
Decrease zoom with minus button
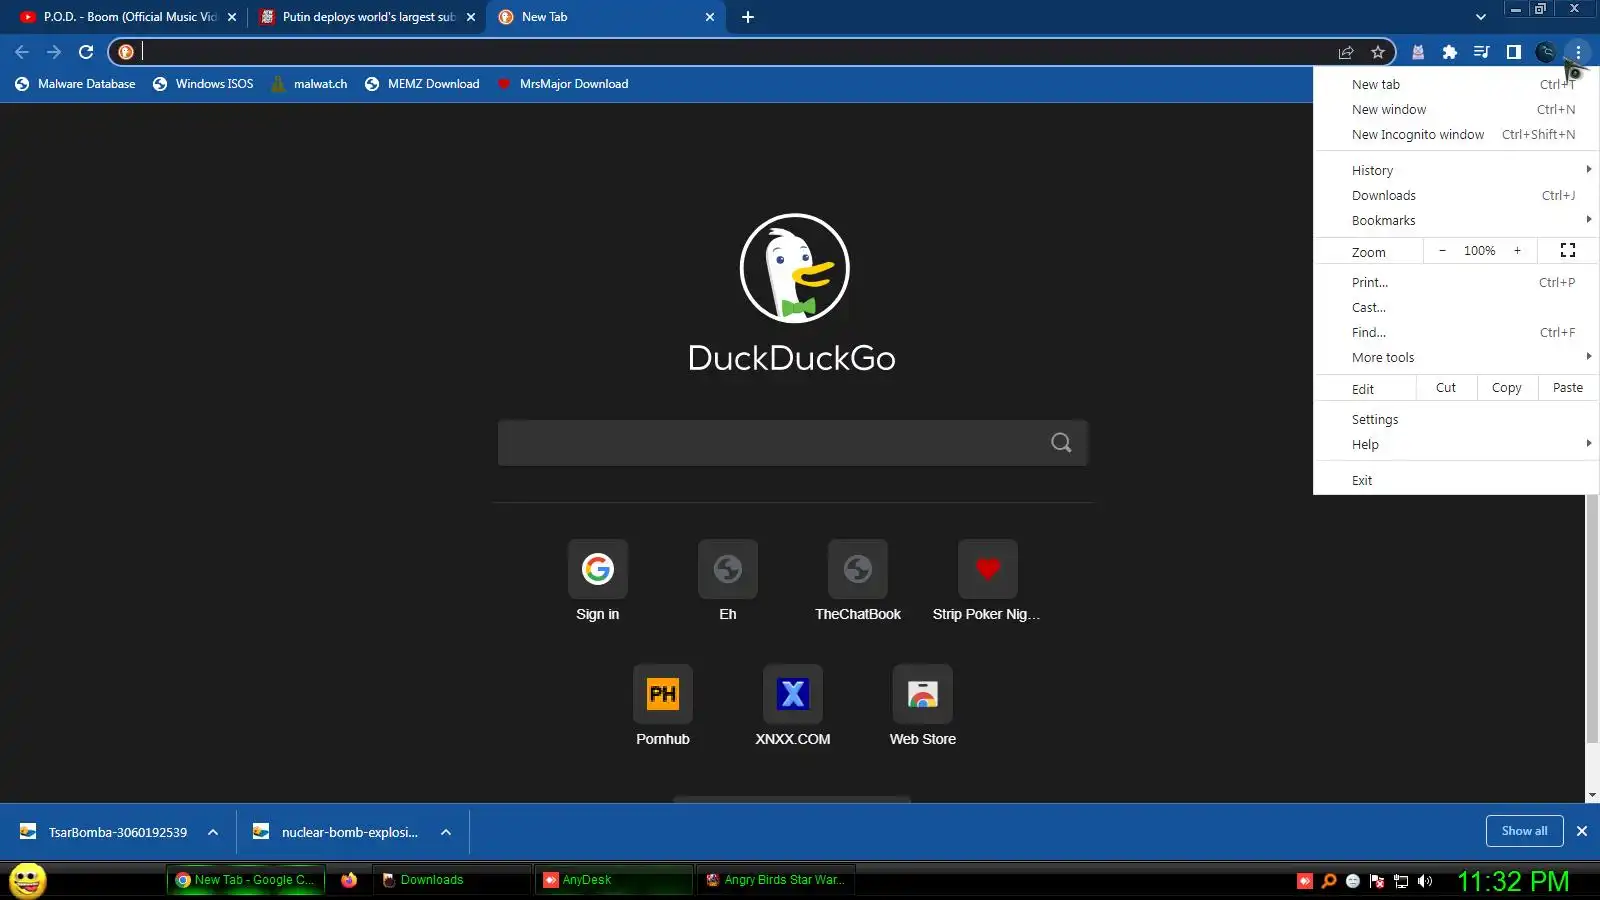click(1442, 251)
